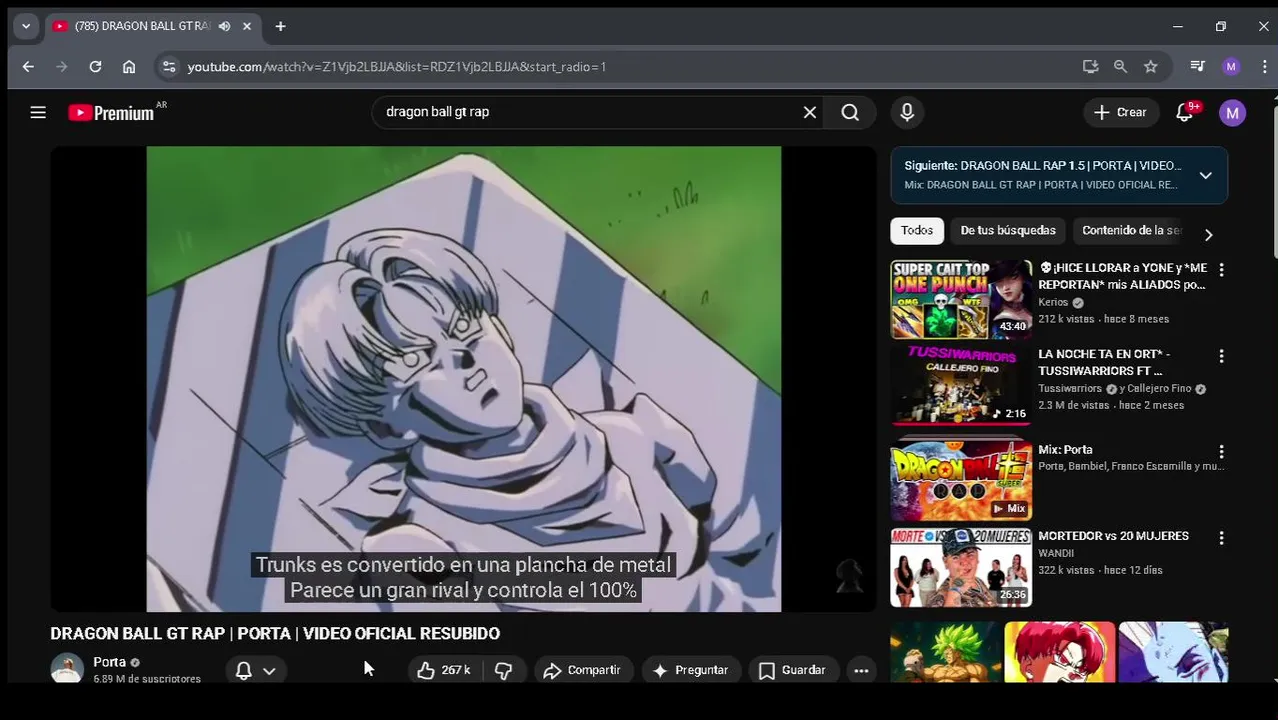Click the search magnifier button
The width and height of the screenshot is (1278, 720).
[x=850, y=113]
